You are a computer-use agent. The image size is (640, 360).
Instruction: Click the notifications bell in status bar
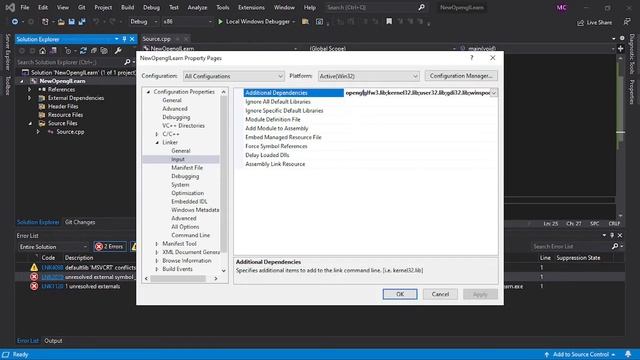(x=628, y=354)
